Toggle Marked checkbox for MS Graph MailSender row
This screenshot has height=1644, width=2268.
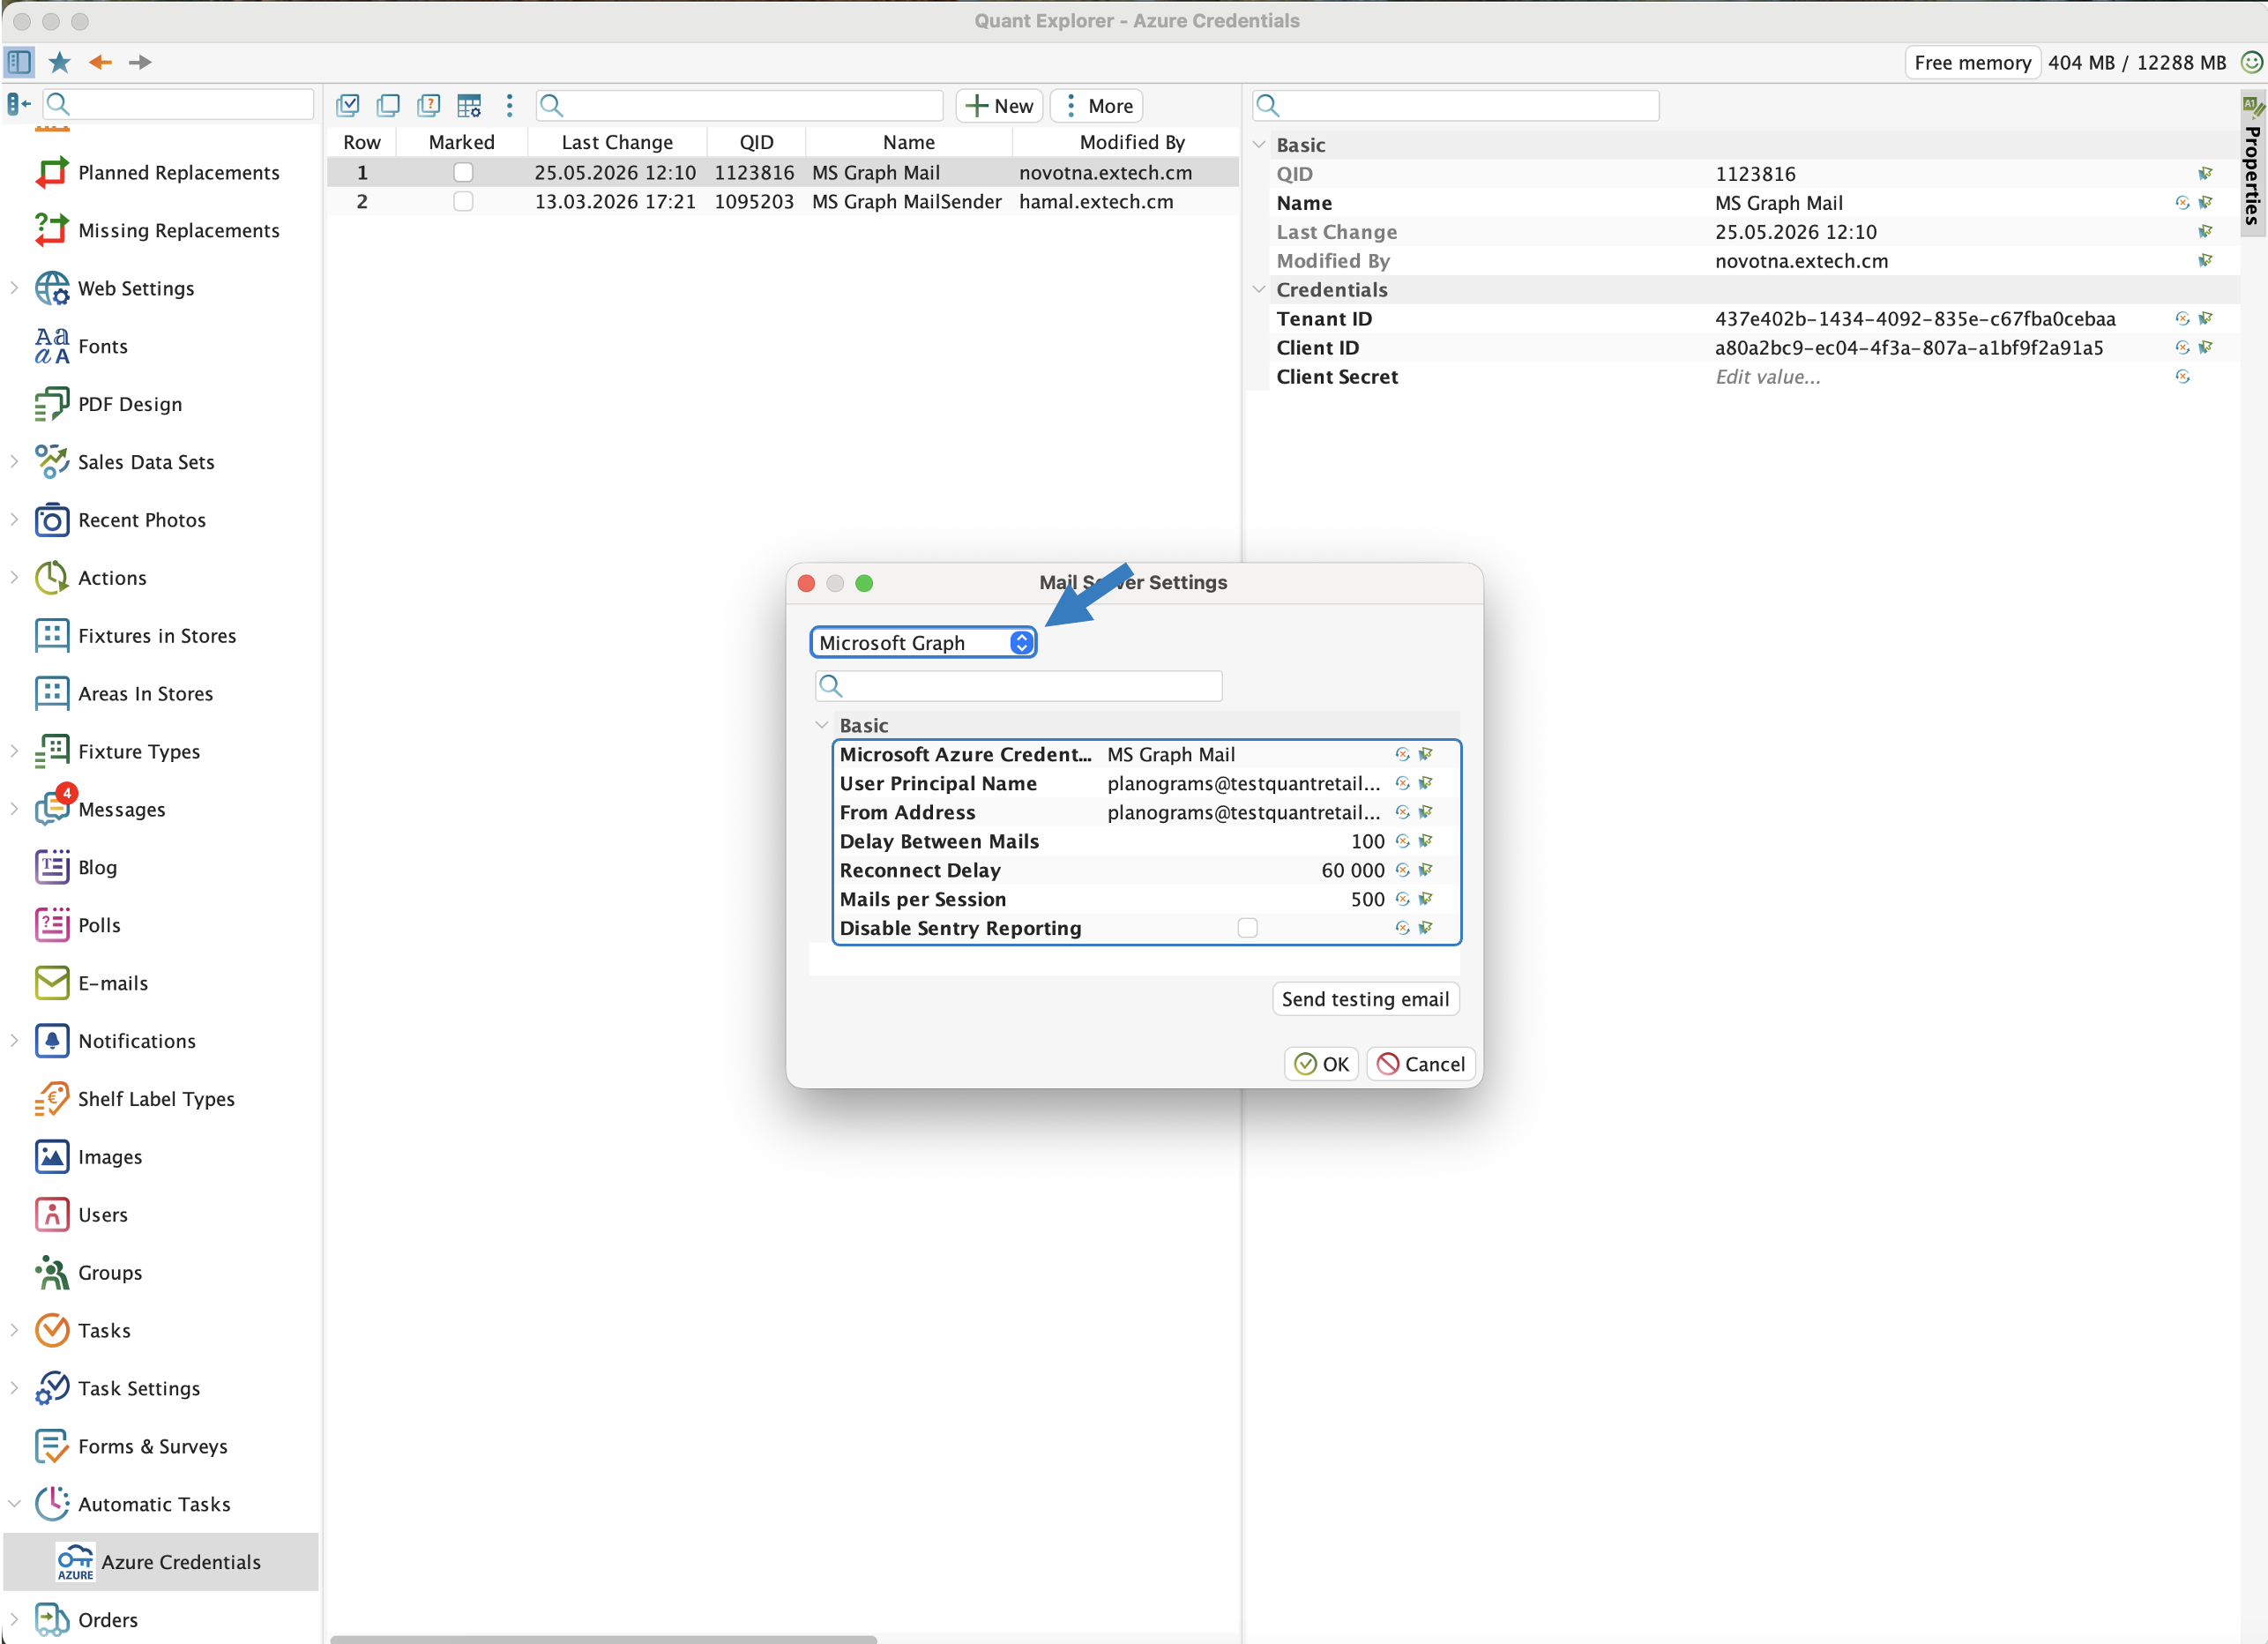click(463, 202)
